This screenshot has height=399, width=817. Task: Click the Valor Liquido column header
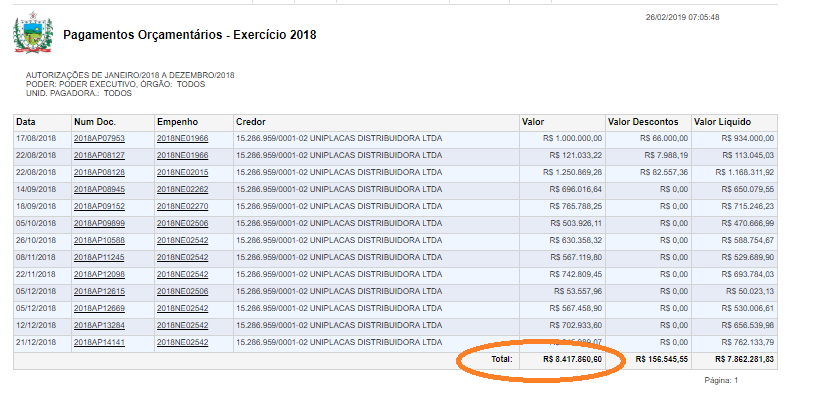click(734, 122)
